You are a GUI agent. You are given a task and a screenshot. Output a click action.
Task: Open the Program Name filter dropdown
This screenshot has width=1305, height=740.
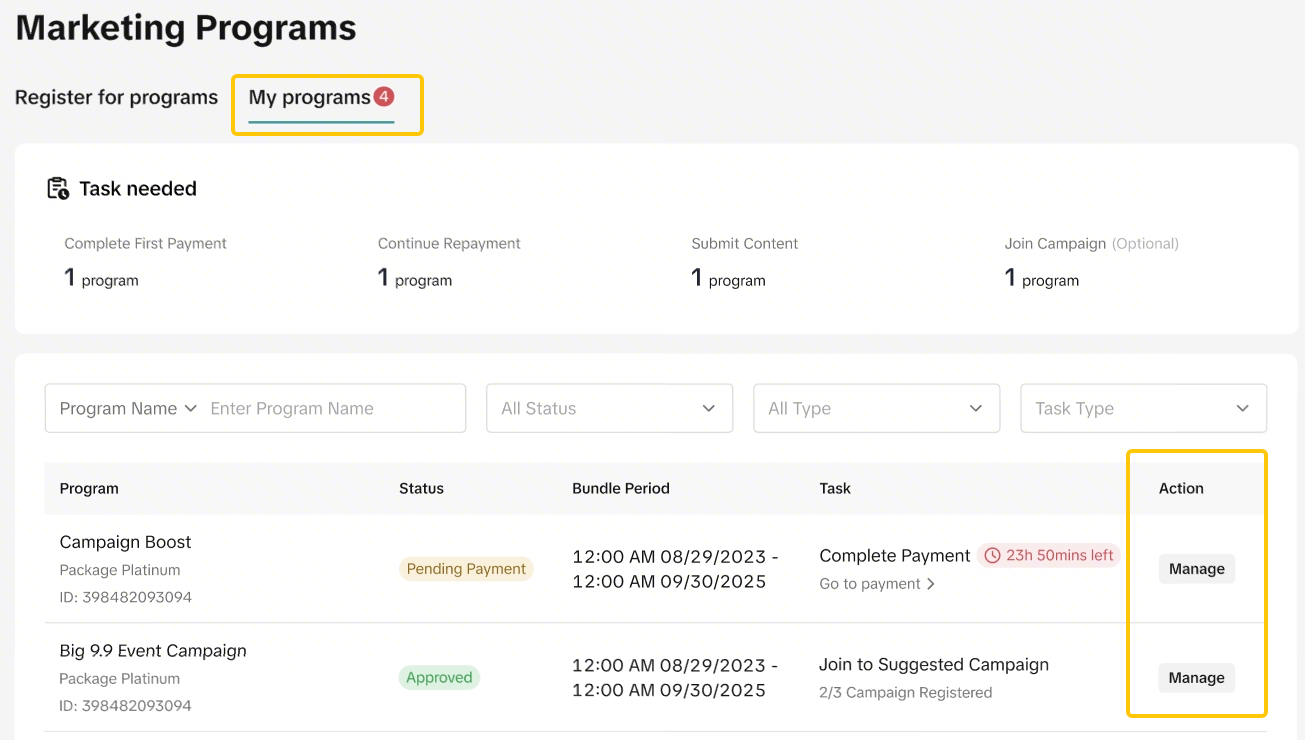pyautogui.click(x=128, y=408)
